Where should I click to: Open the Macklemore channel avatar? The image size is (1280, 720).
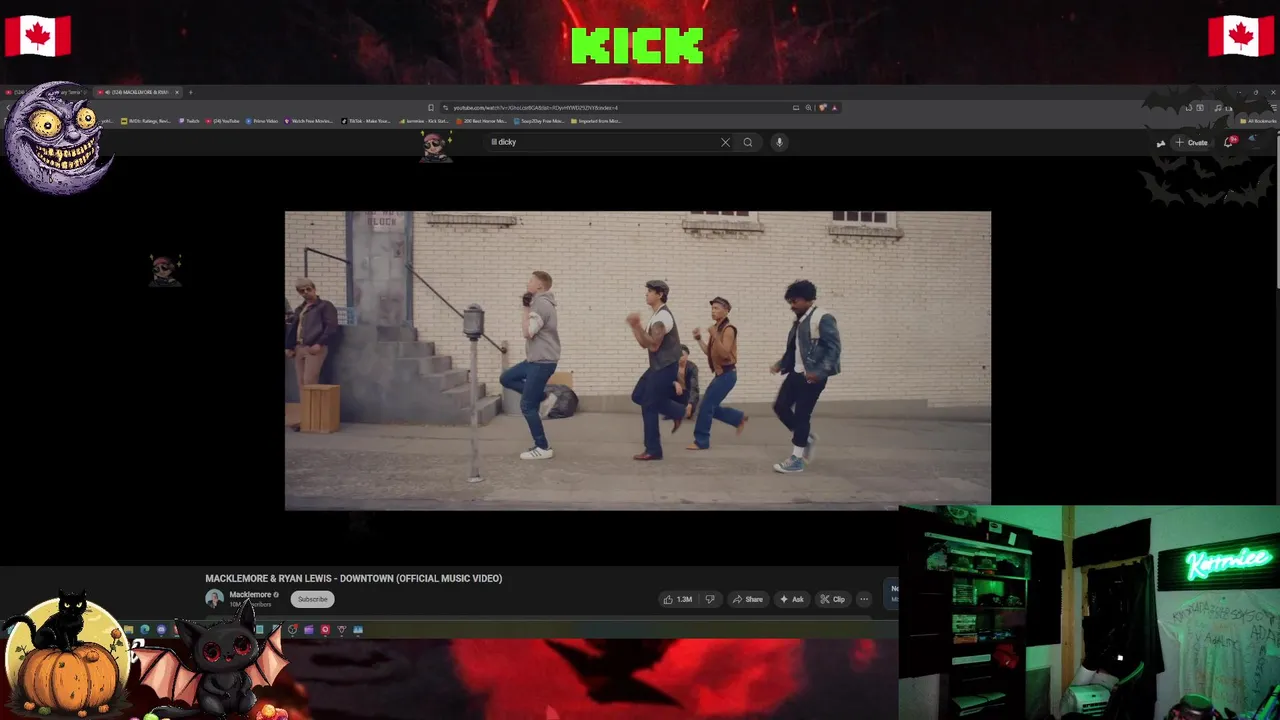[214, 599]
